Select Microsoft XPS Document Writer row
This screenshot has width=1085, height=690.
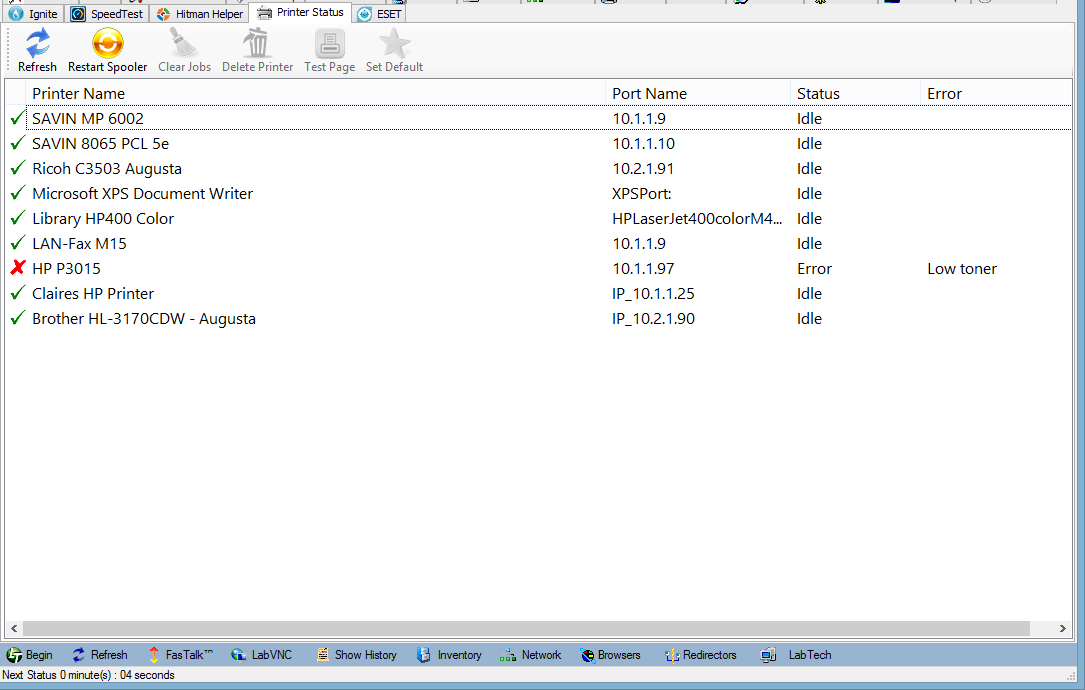click(538, 193)
